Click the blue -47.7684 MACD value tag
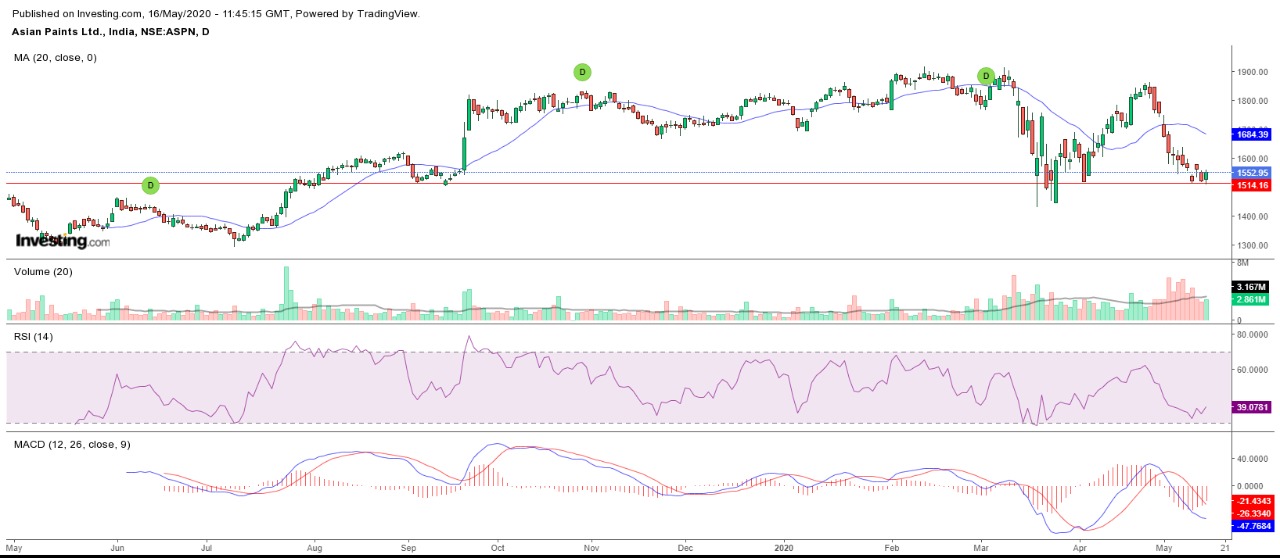This screenshot has height=558, width=1280. tap(1252, 524)
